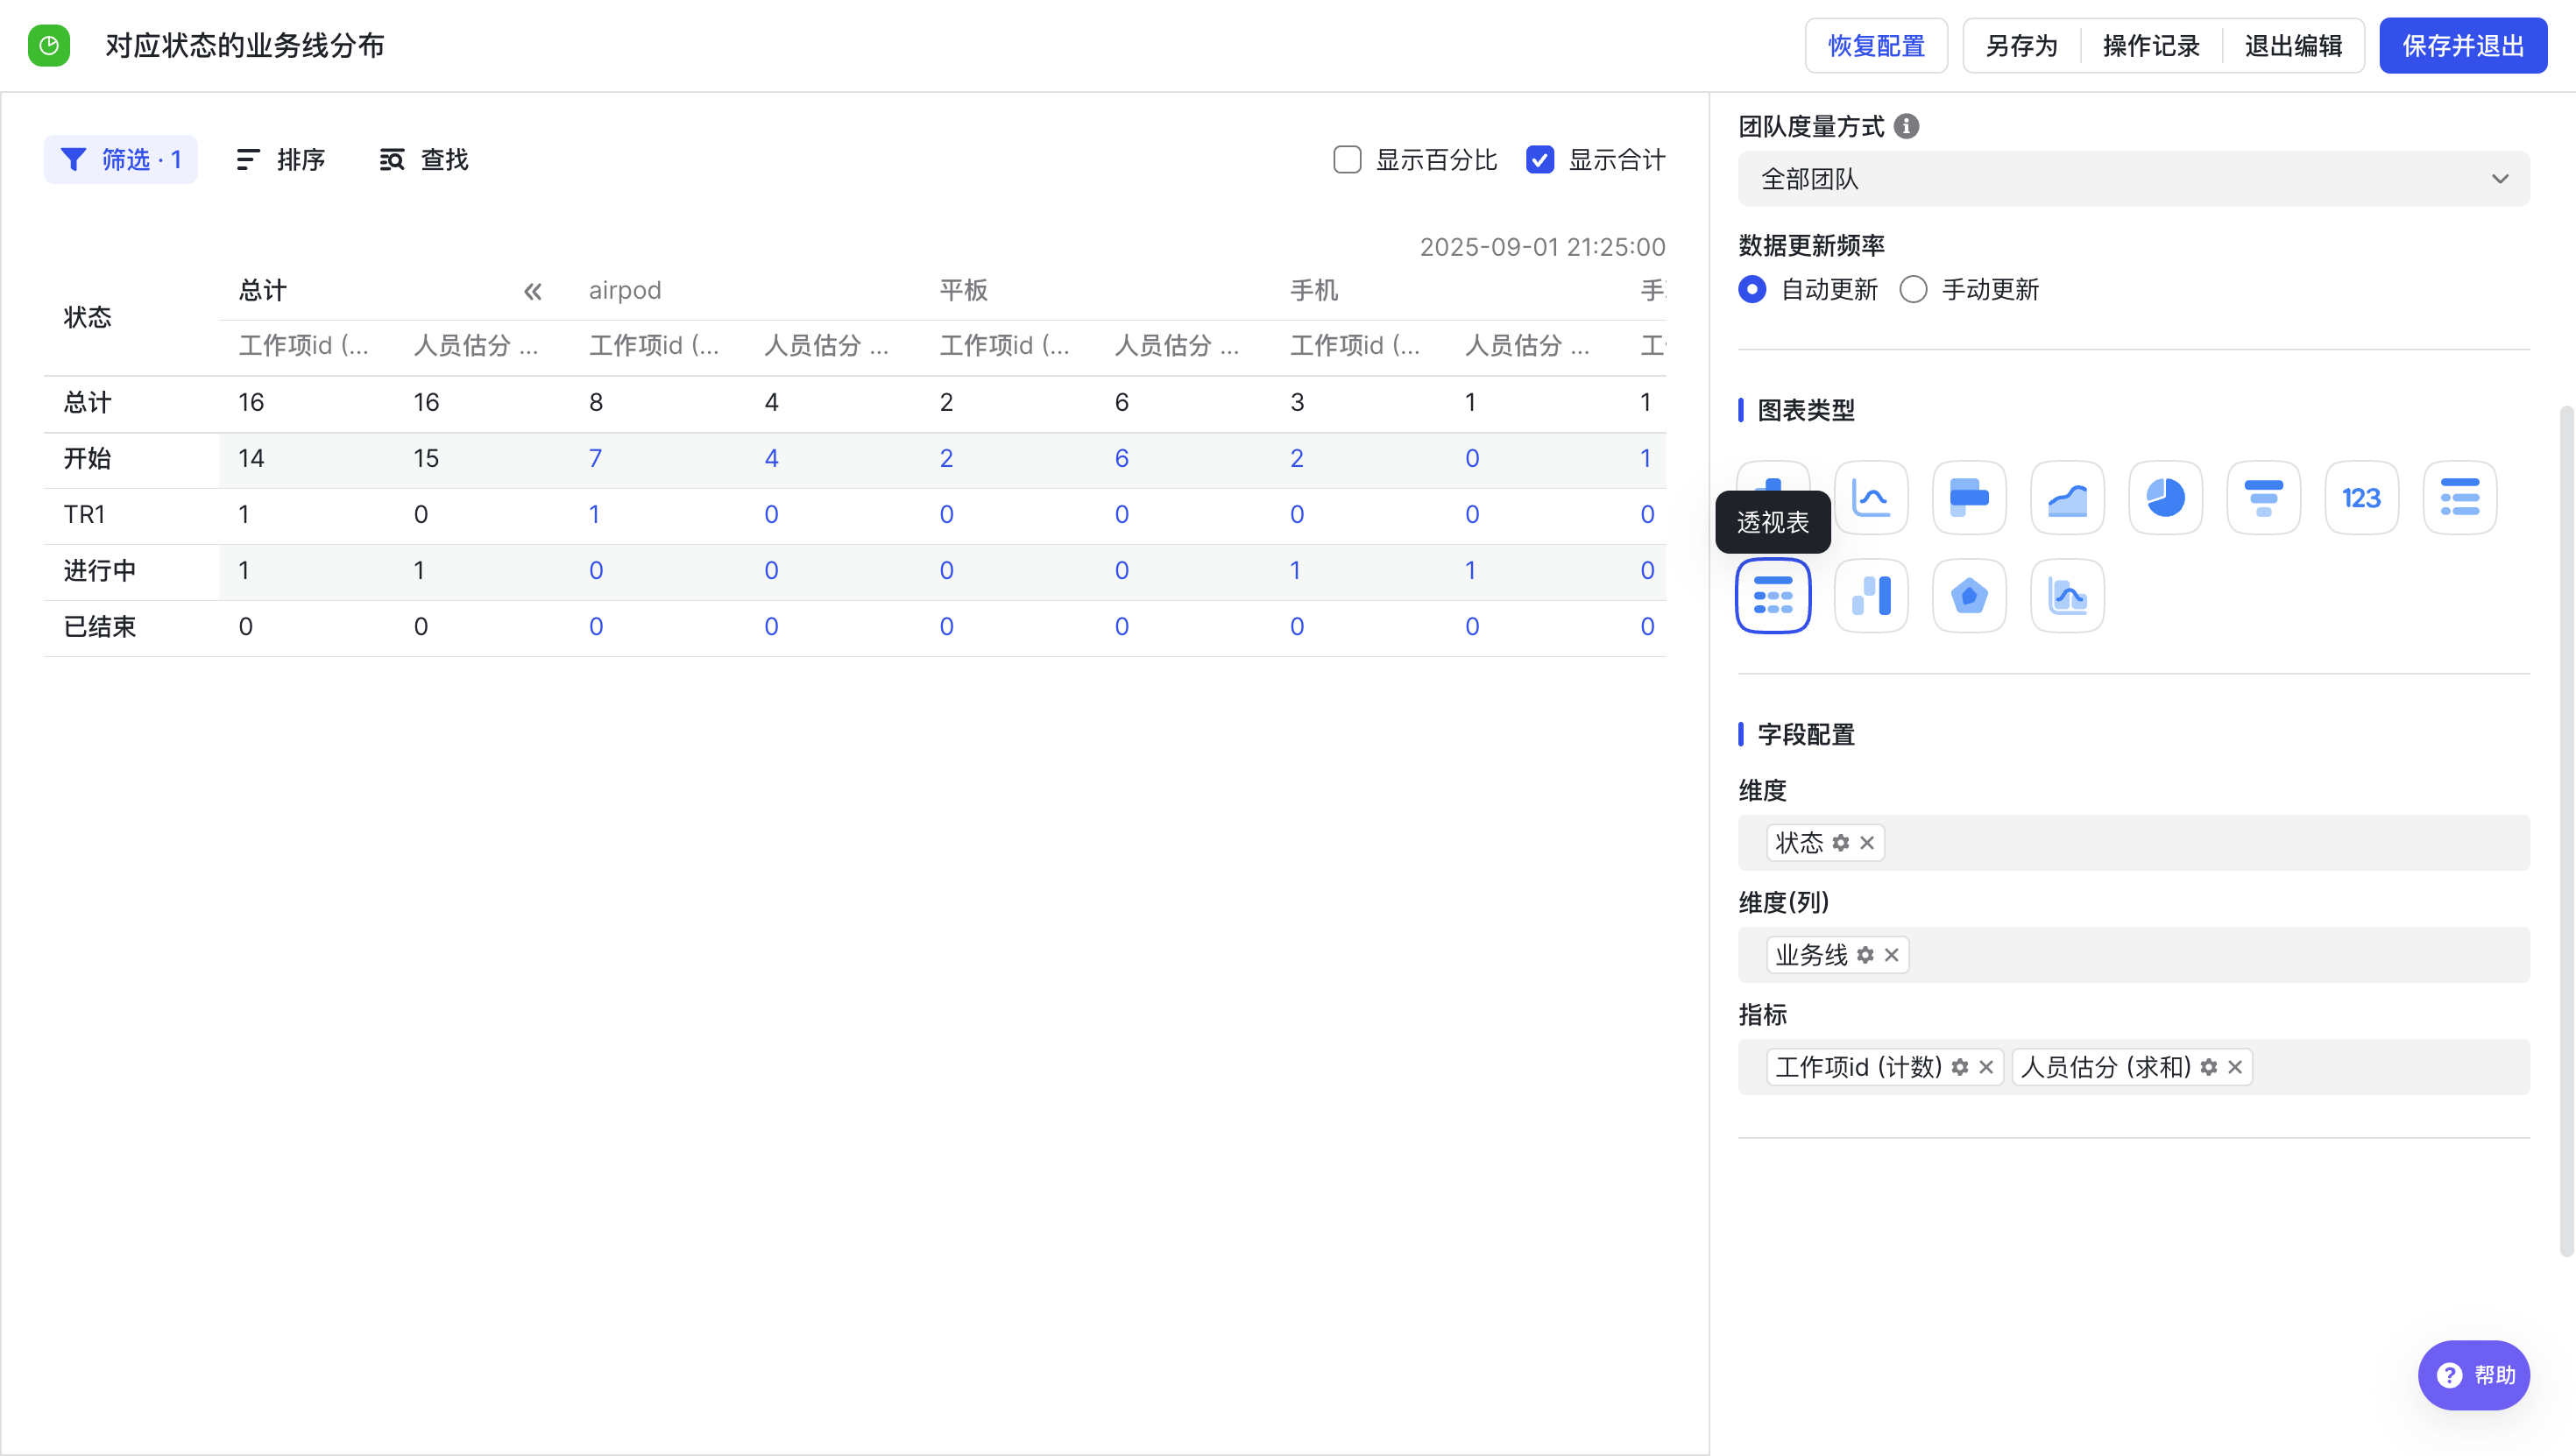Click 退出编辑 button
Image resolution: width=2576 pixels, height=1456 pixels.
[2293, 45]
